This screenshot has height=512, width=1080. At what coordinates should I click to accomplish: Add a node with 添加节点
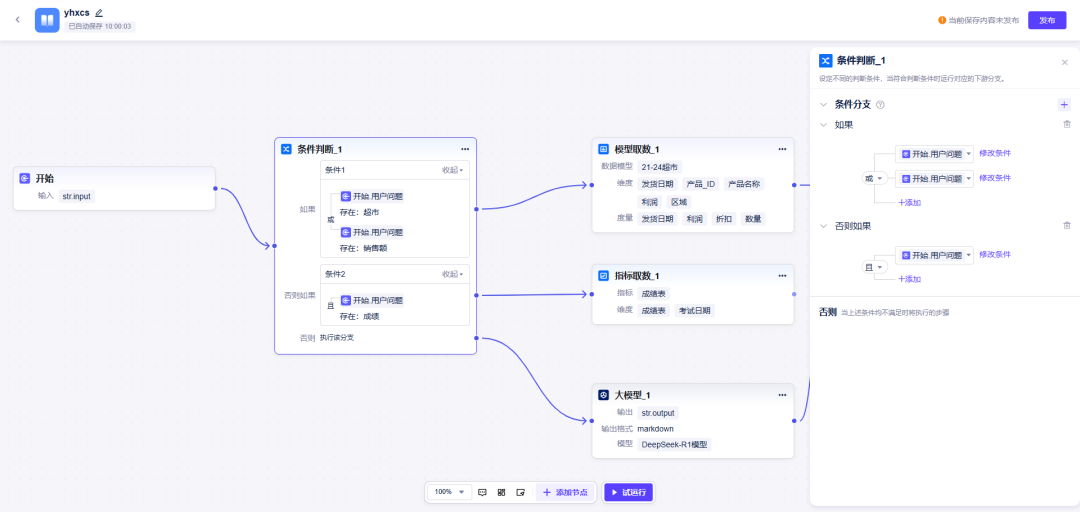tap(565, 492)
